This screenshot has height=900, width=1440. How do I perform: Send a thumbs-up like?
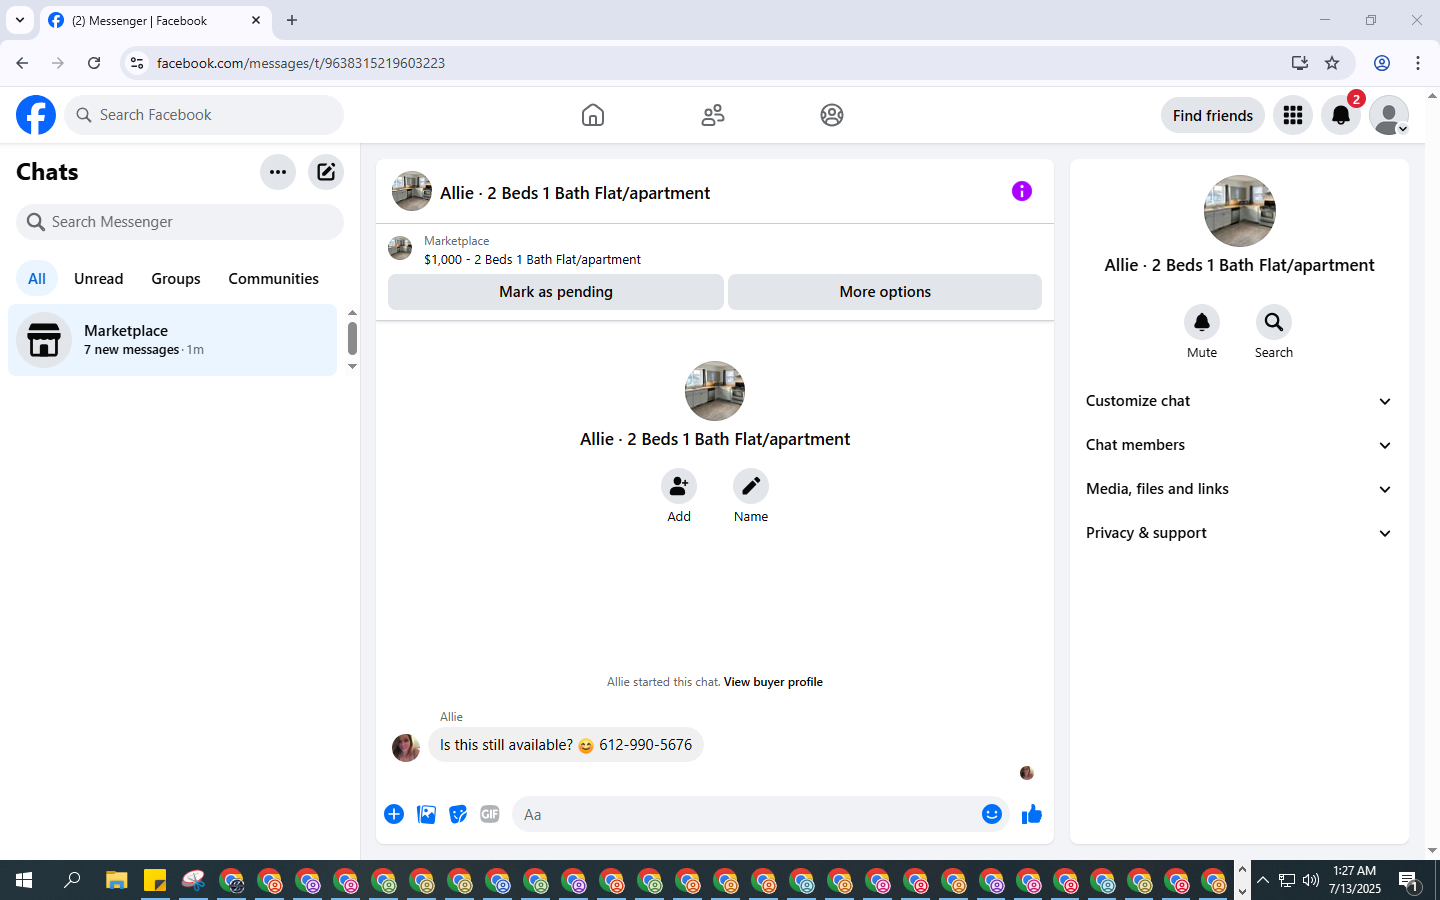point(1032,814)
